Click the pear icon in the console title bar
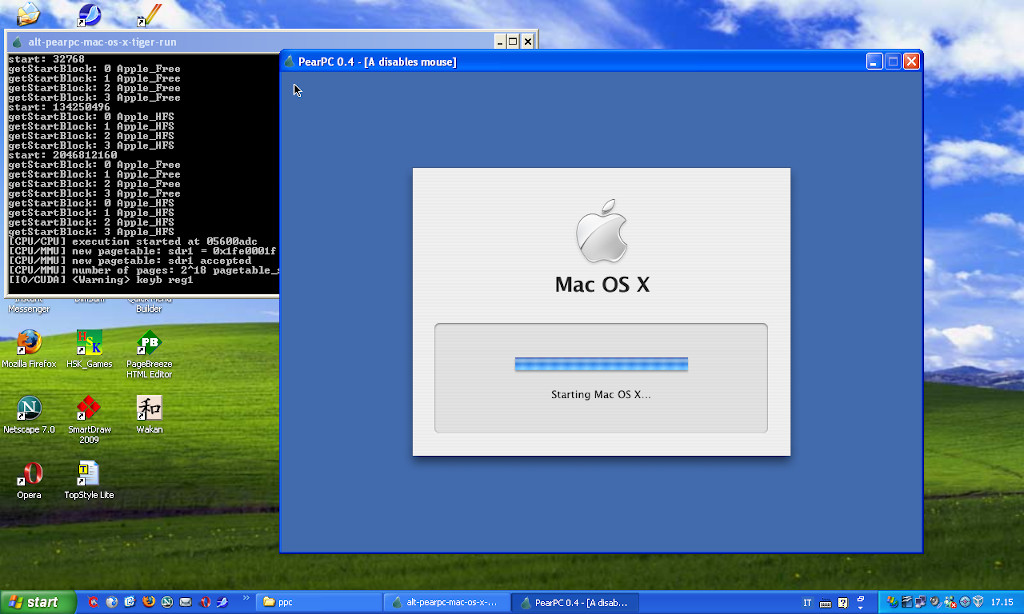 17,42
